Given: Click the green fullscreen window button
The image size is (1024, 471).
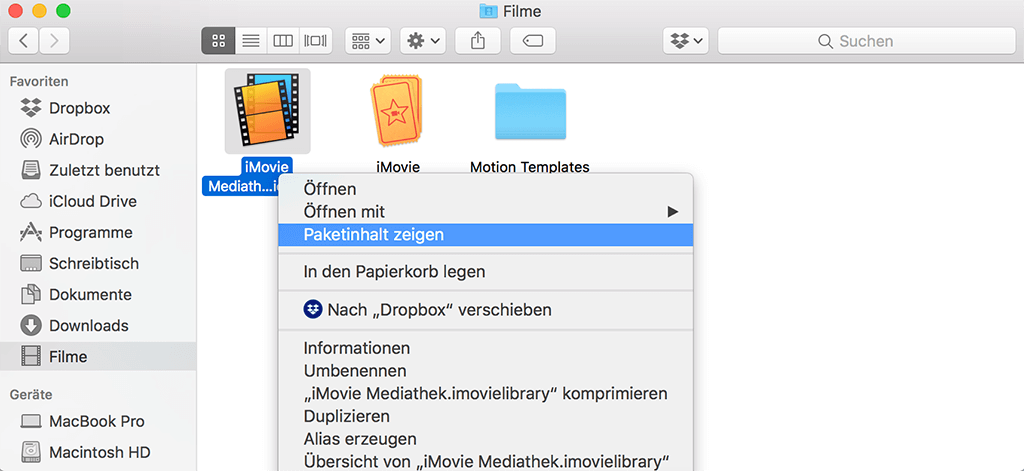Looking at the screenshot, I should (x=63, y=10).
